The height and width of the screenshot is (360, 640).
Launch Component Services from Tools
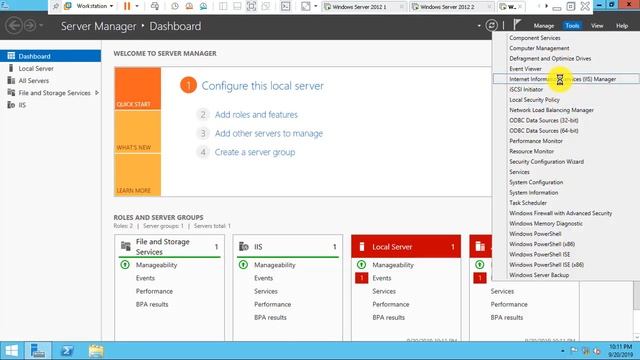pos(534,38)
